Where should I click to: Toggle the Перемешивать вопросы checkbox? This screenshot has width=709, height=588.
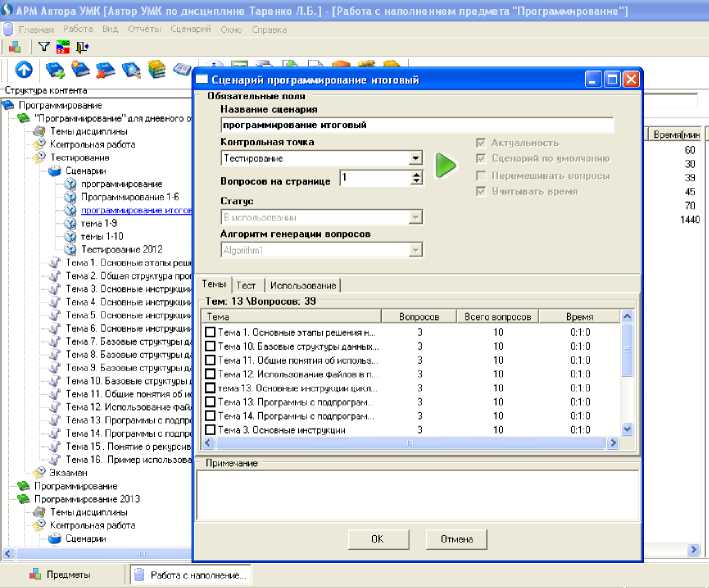(482, 175)
